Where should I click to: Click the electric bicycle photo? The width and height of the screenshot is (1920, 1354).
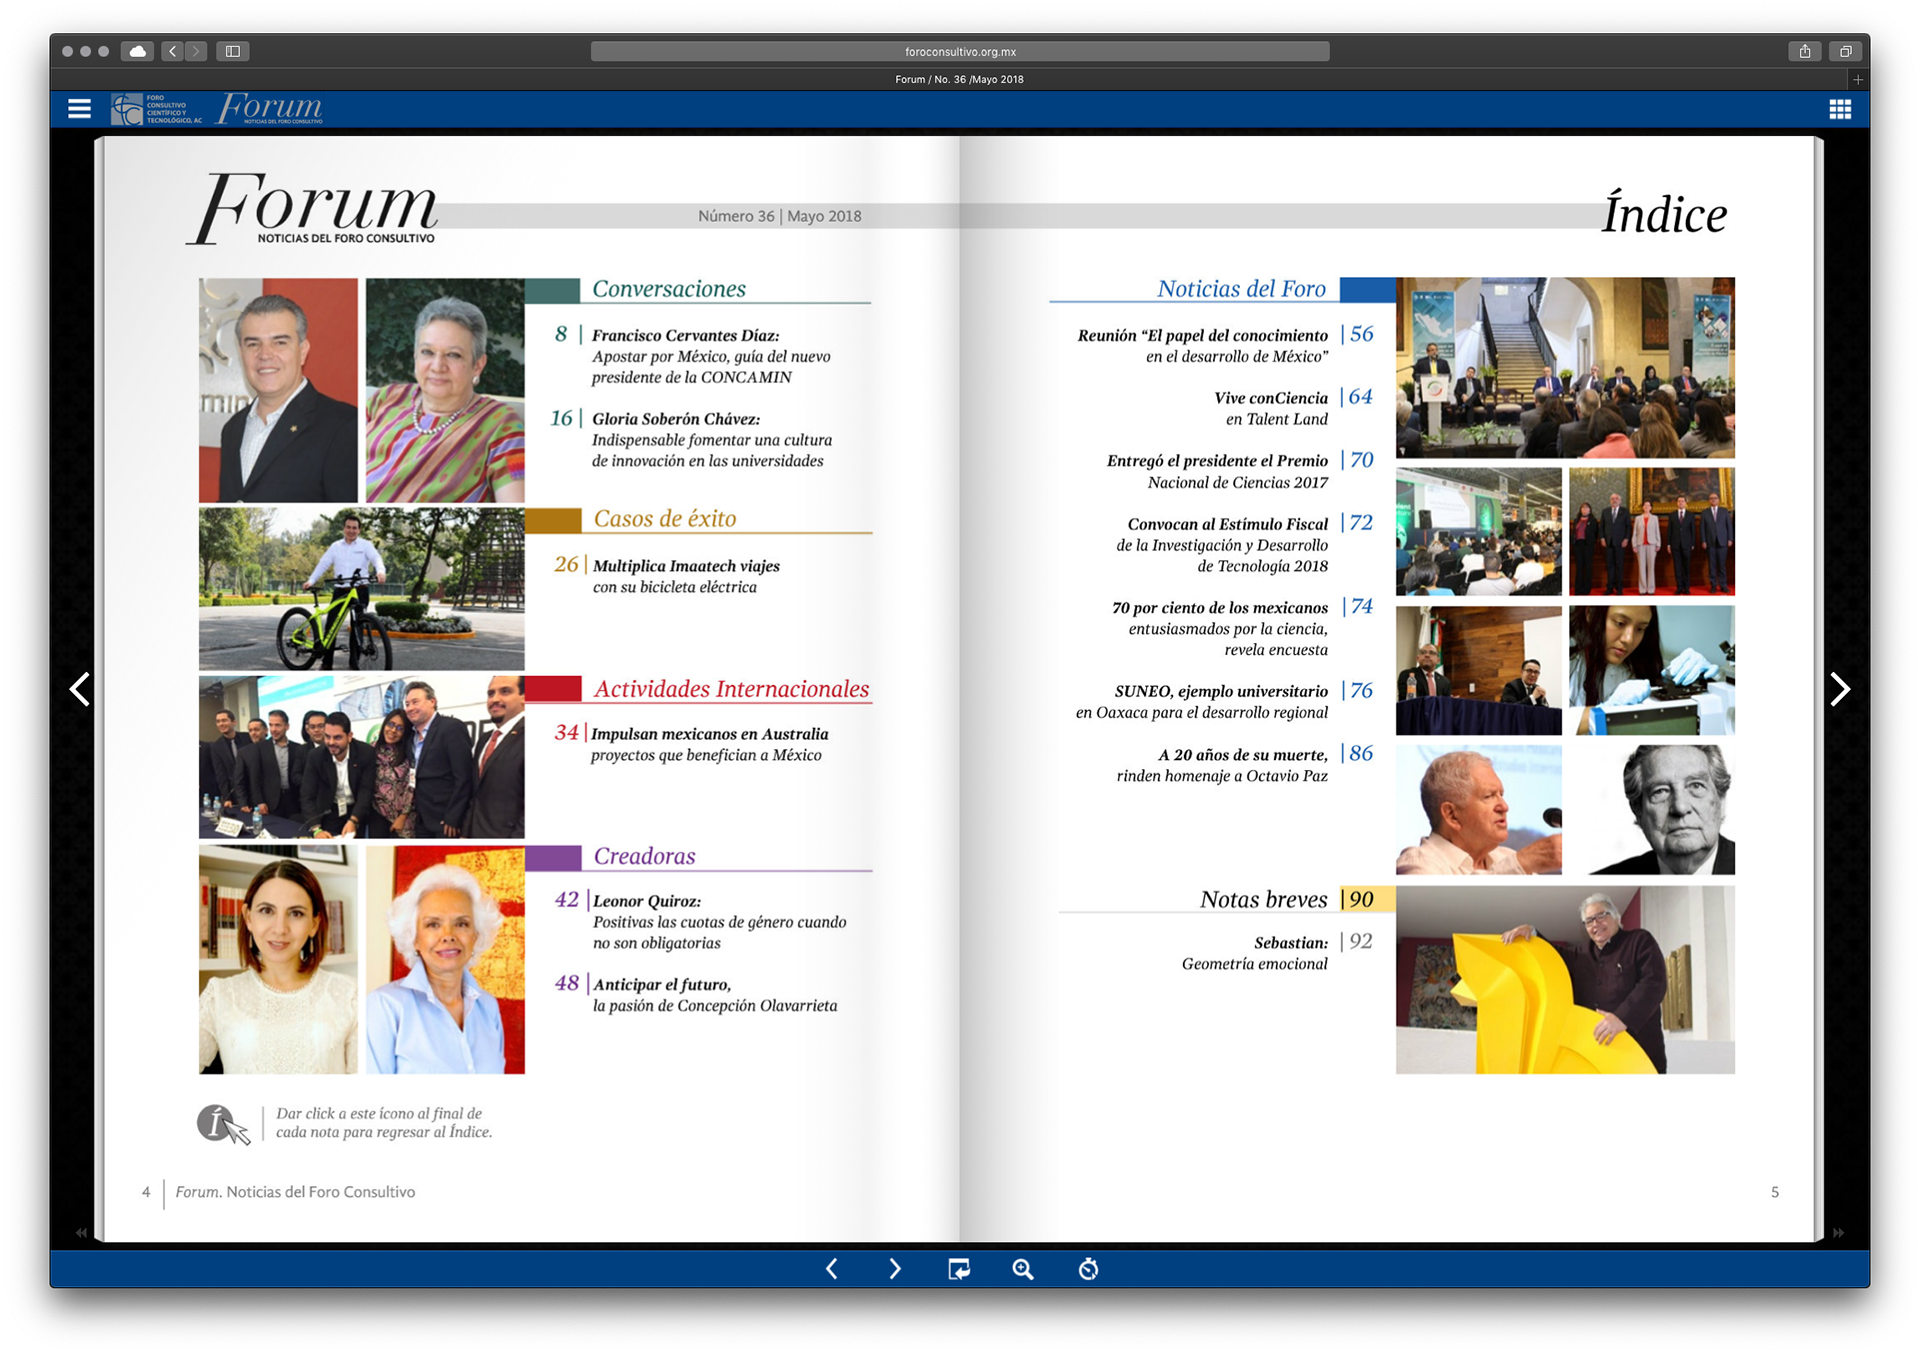(361, 588)
